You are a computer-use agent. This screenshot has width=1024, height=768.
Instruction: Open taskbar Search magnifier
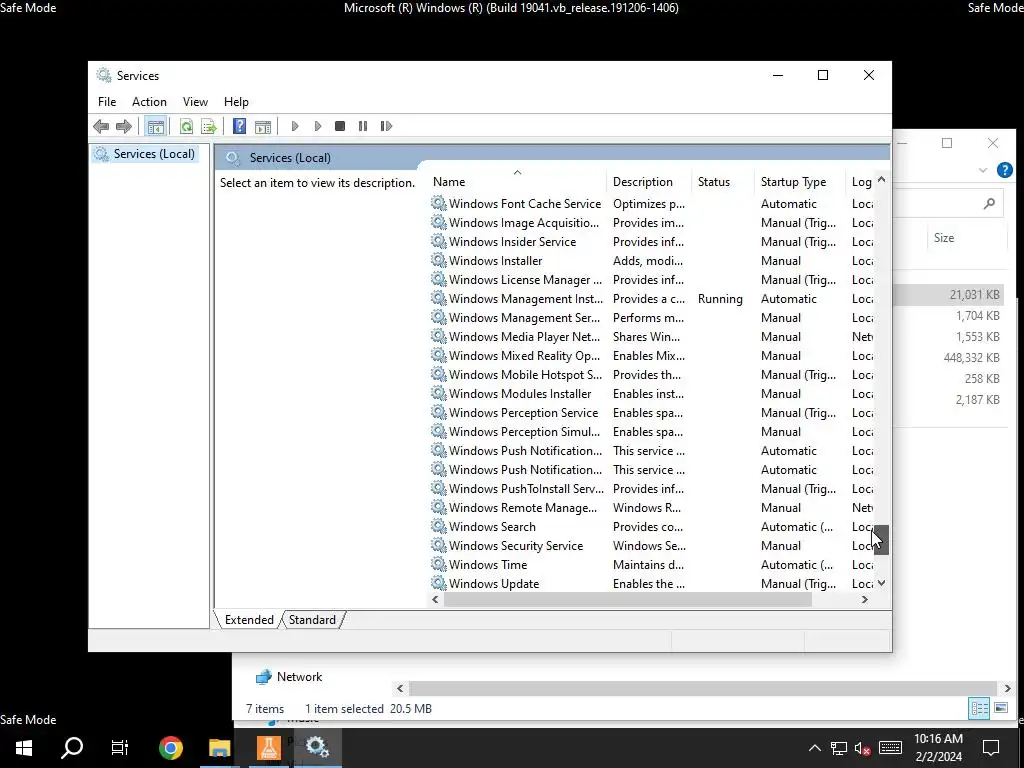point(72,747)
